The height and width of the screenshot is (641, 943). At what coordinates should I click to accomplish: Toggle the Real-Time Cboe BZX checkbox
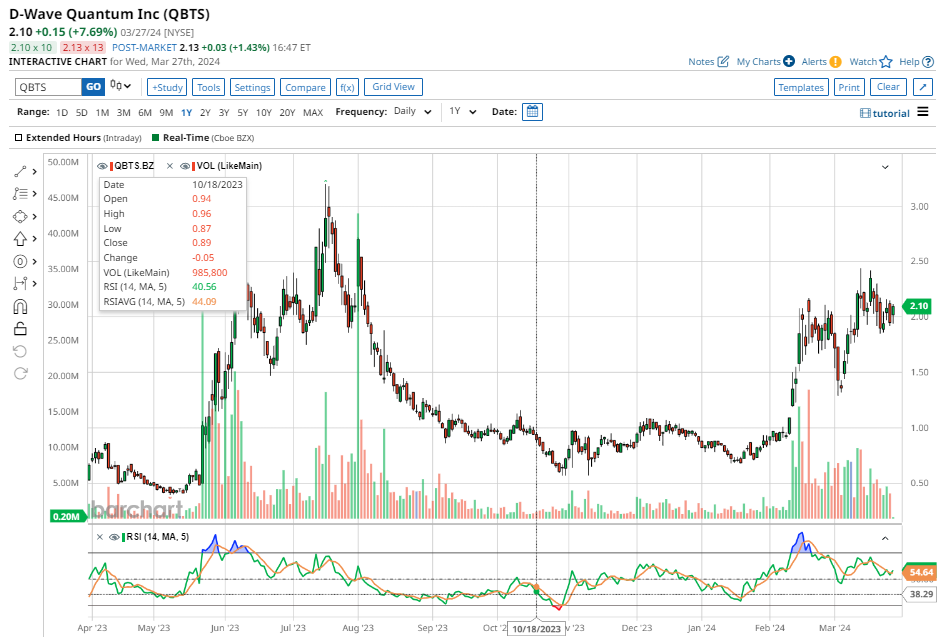coord(155,138)
